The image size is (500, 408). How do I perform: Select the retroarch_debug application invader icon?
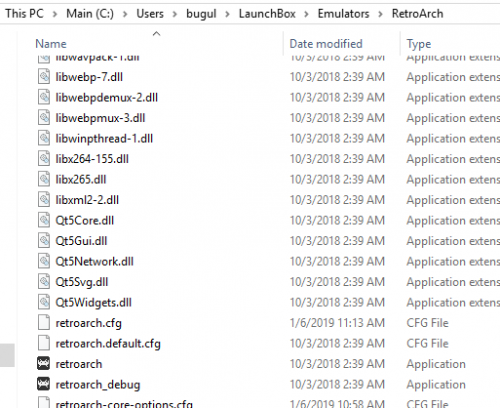pos(43,384)
